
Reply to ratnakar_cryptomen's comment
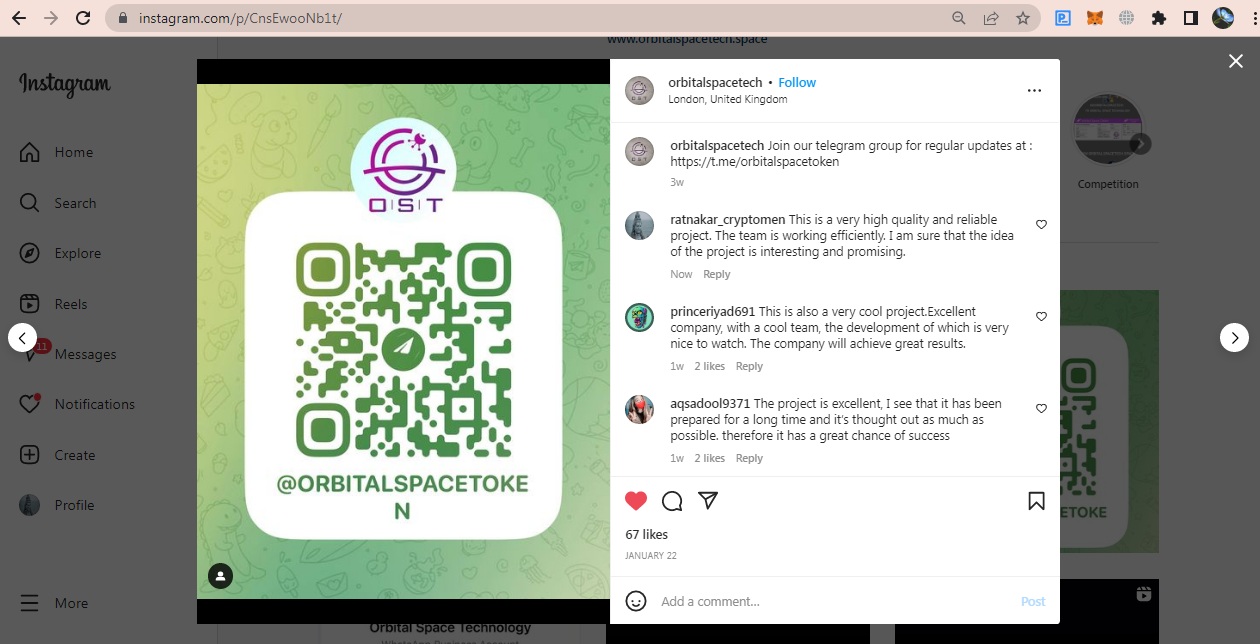[716, 274]
